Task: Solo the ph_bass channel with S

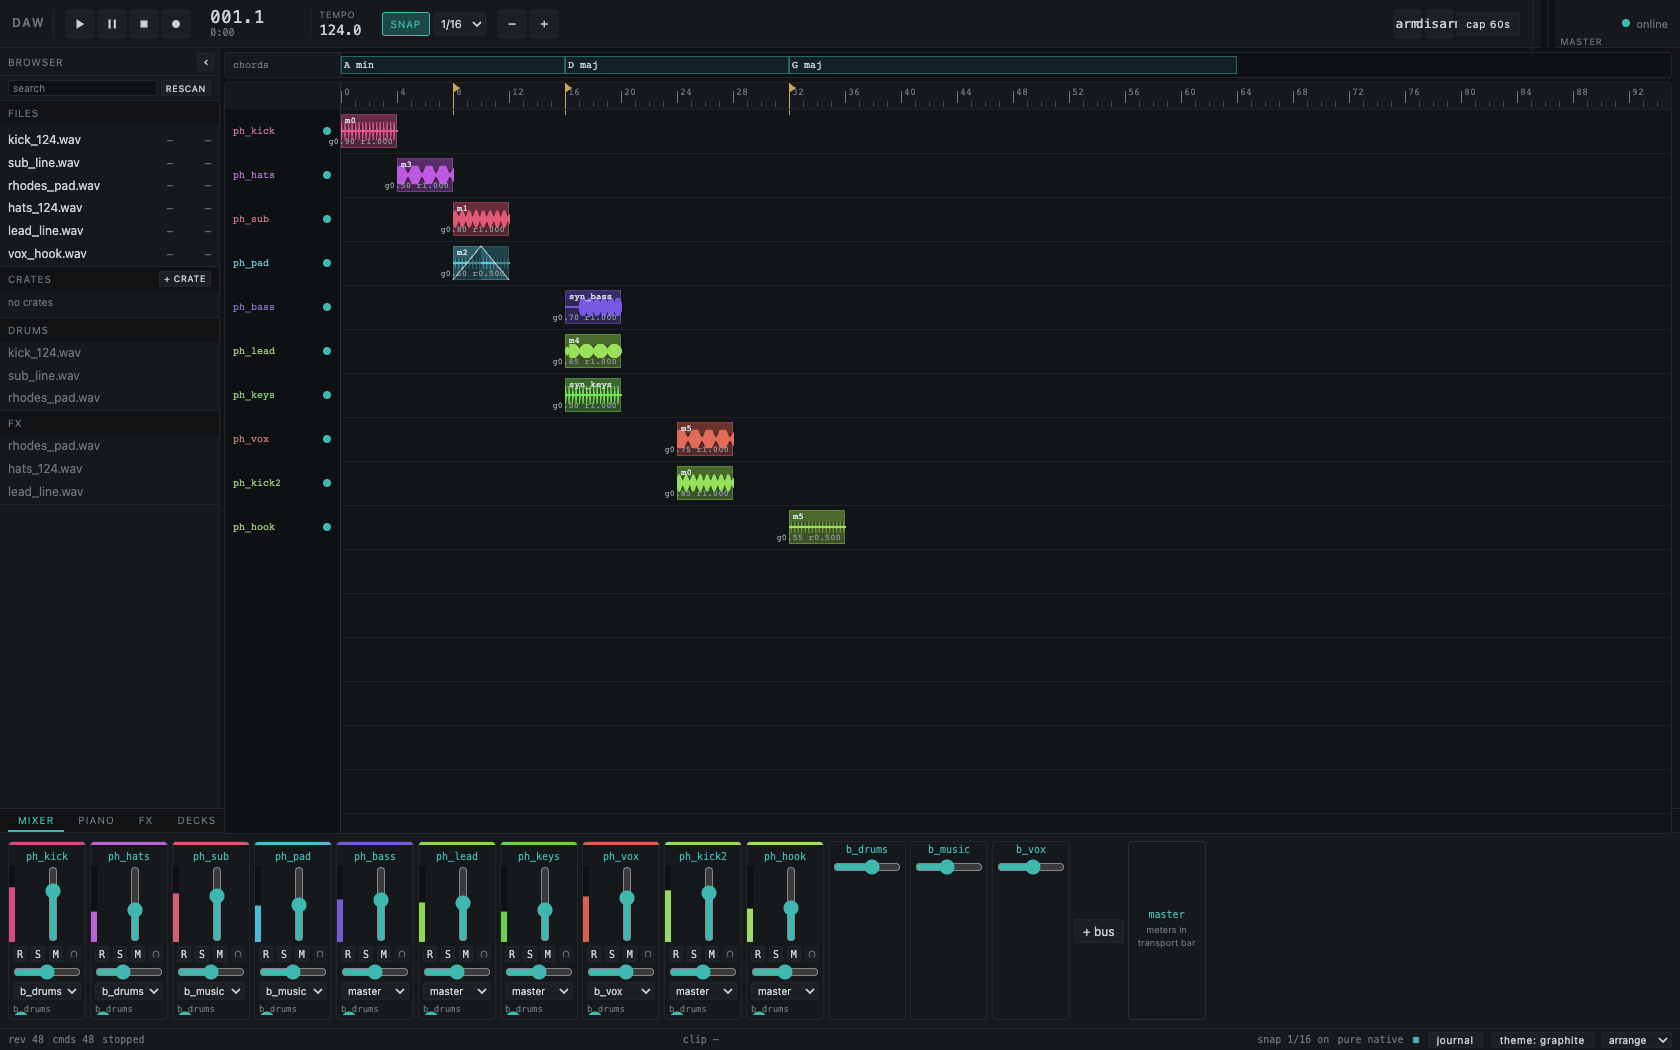Action: pyautogui.click(x=366, y=954)
